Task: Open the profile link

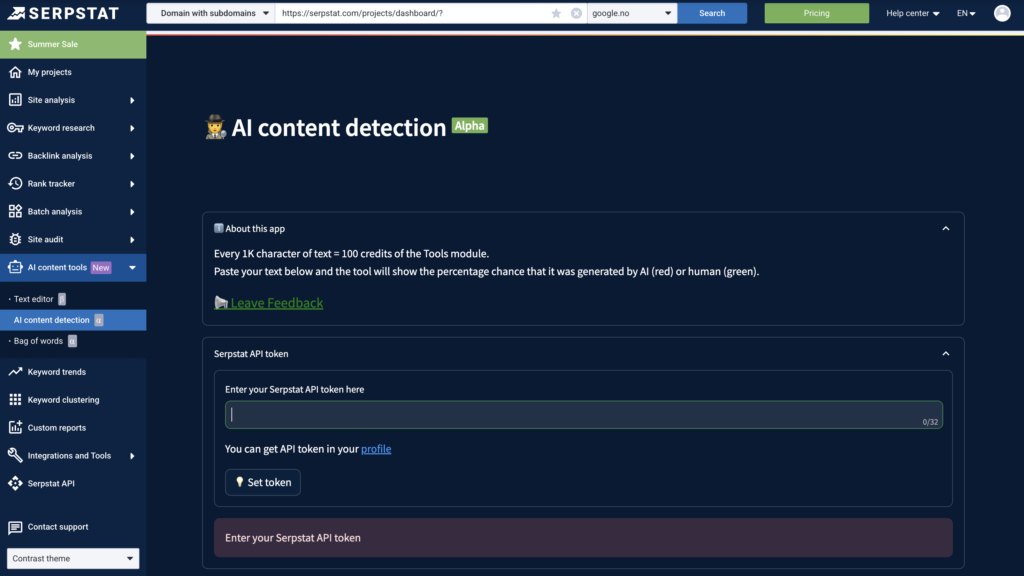Action: [x=376, y=449]
